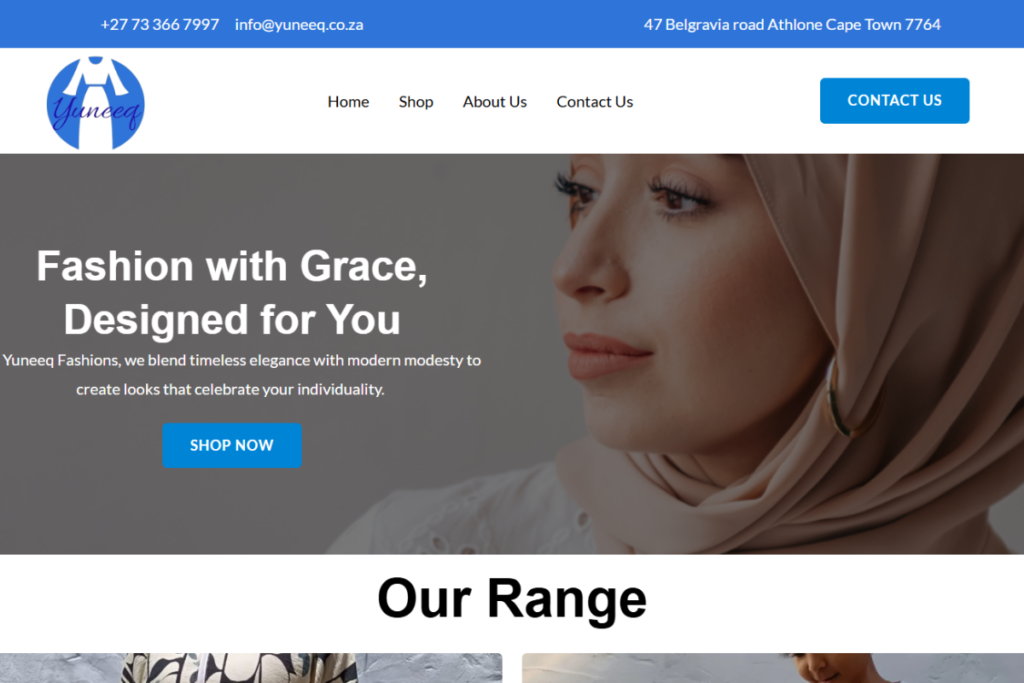Click the Yuneeq Fashions hero description paragraph

242,375
